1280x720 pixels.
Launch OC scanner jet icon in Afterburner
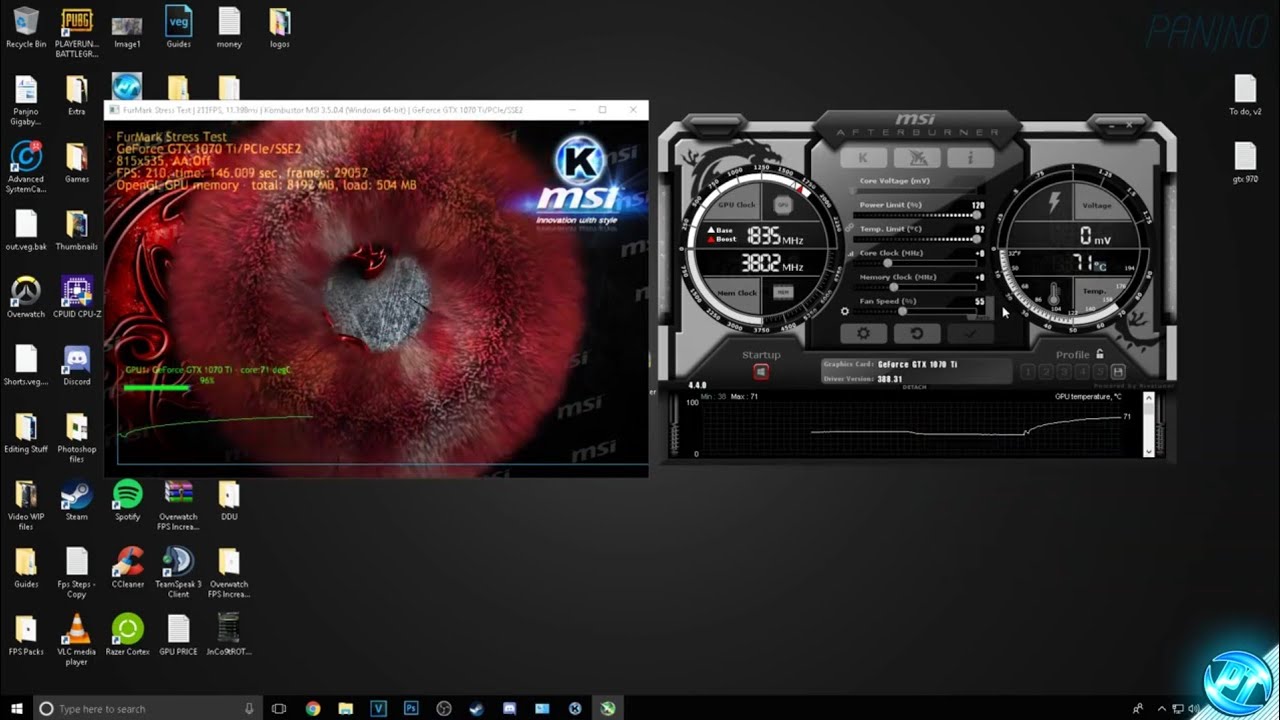pos(916,158)
